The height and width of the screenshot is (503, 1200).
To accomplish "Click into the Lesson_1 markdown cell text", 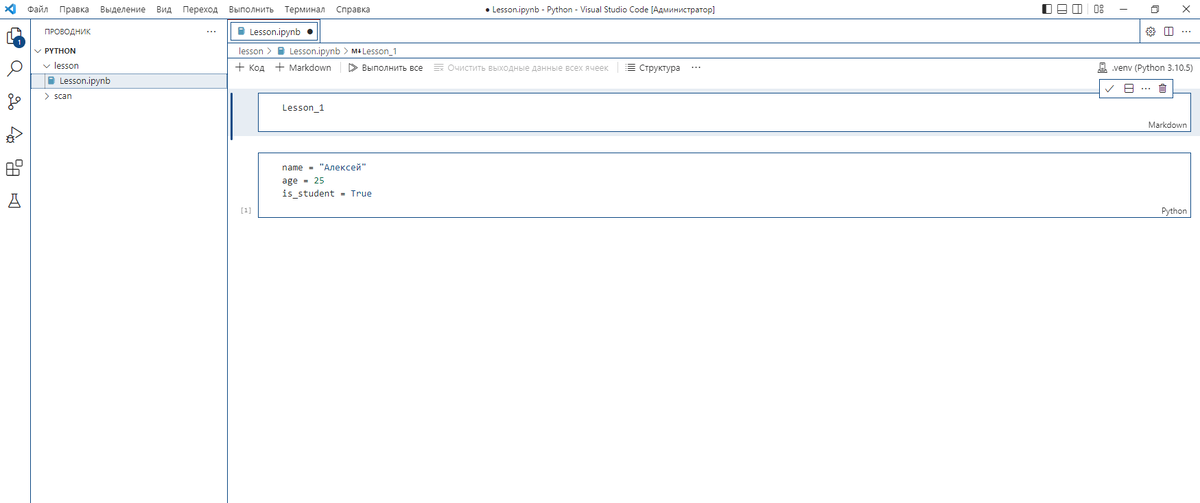I will point(303,107).
